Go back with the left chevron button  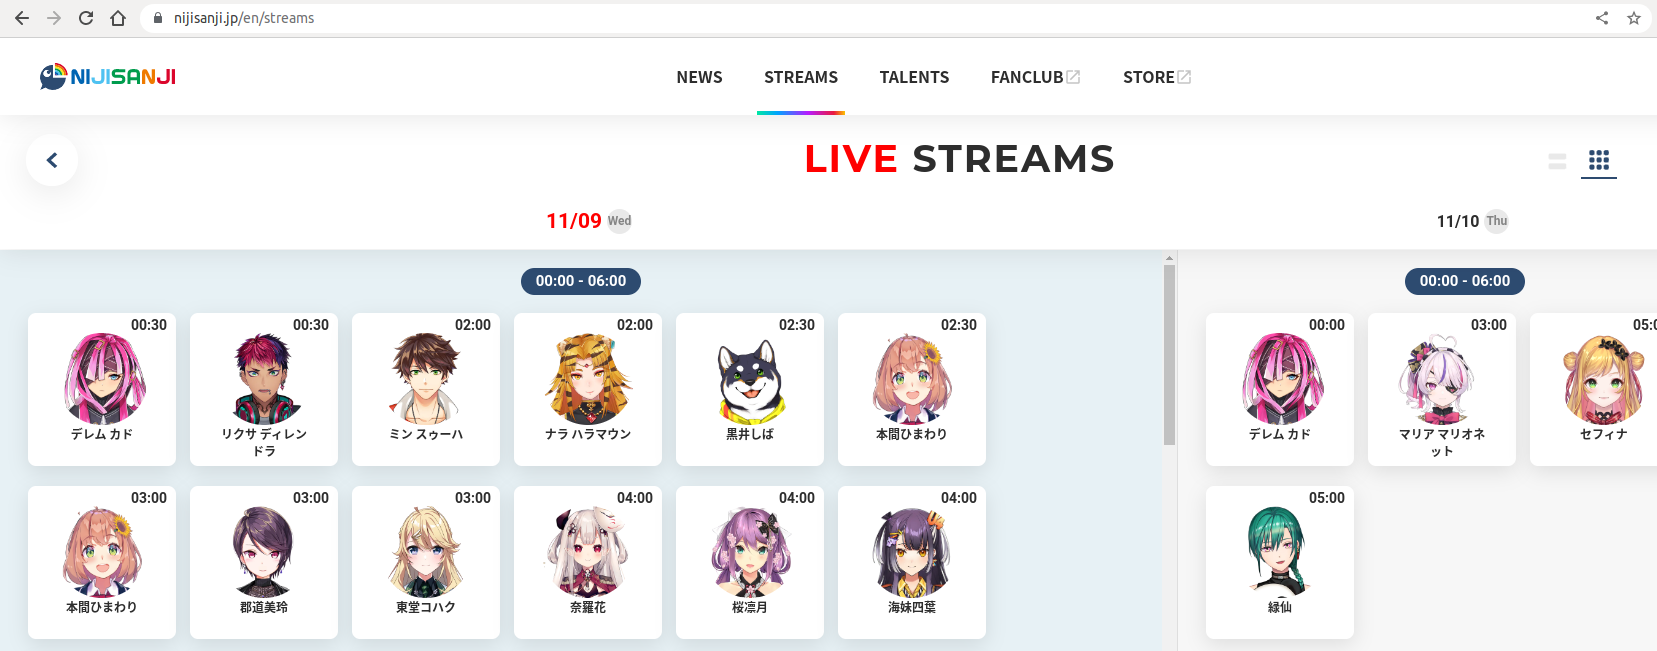pyautogui.click(x=52, y=160)
